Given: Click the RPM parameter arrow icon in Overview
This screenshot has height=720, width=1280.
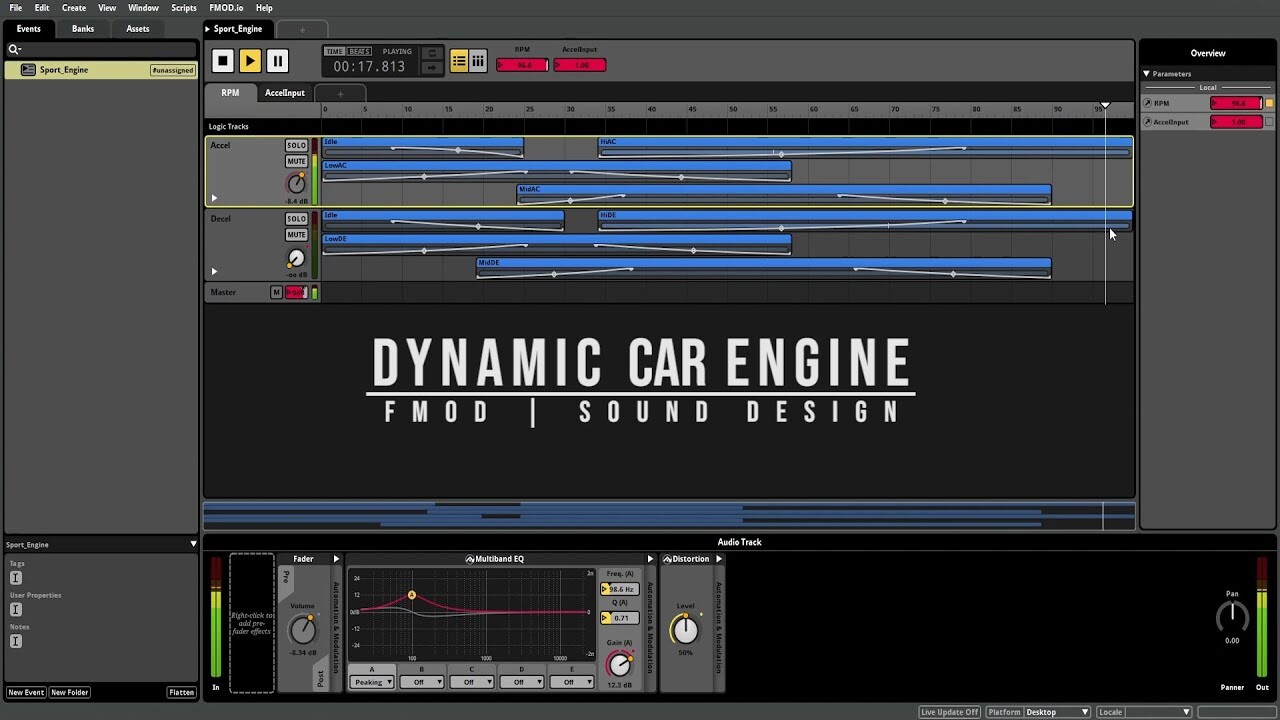Looking at the screenshot, I should tap(1148, 102).
